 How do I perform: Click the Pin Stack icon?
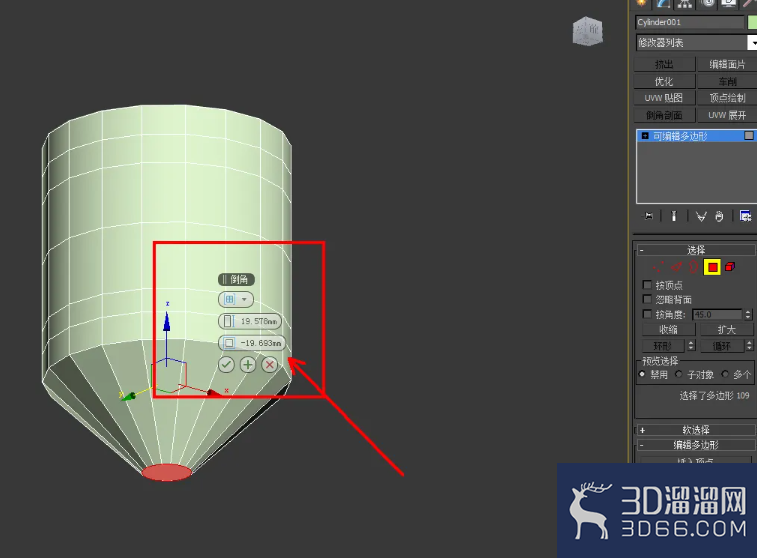coord(648,216)
